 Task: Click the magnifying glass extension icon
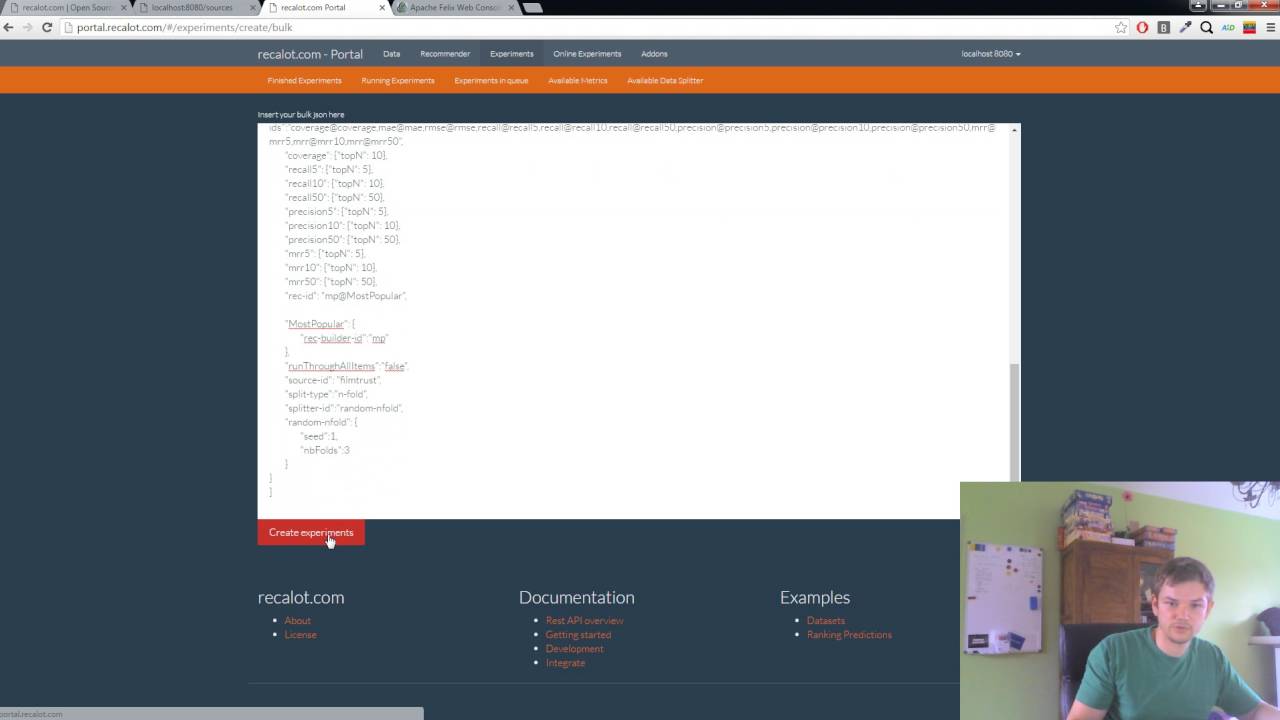[x=1206, y=27]
